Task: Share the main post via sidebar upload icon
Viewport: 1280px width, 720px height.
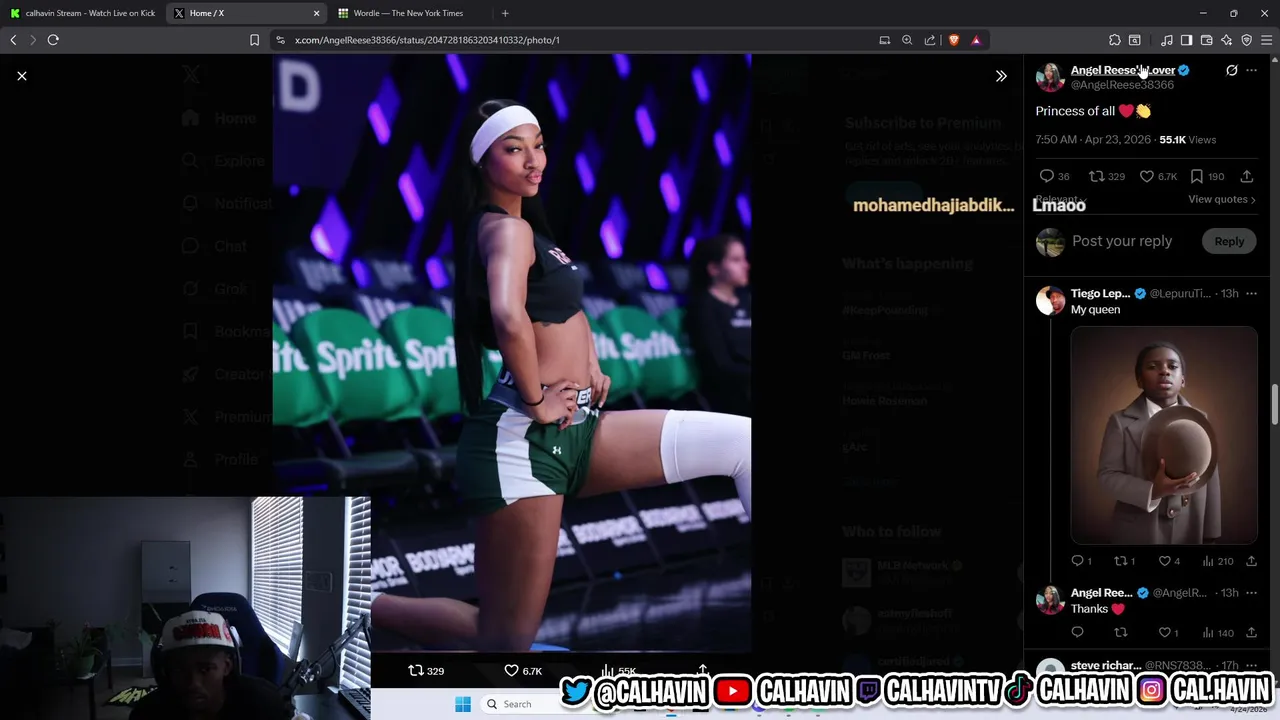Action: 1247,176
